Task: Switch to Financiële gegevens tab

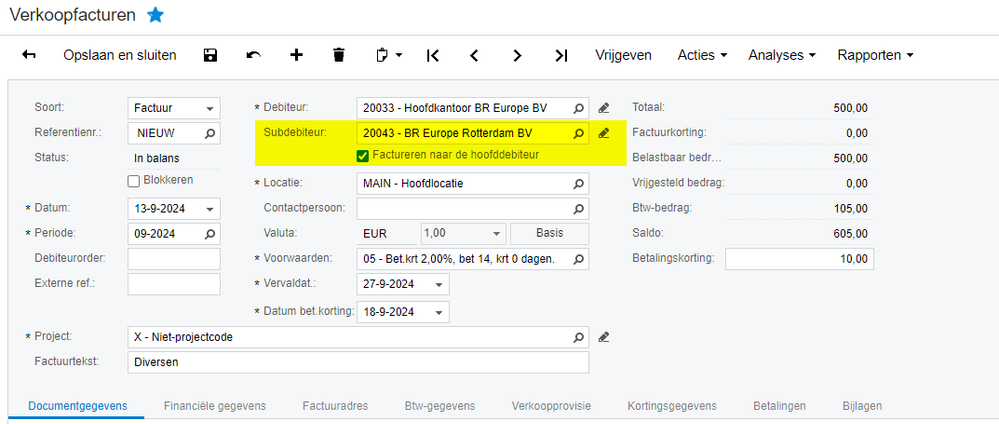Action: 215,405
